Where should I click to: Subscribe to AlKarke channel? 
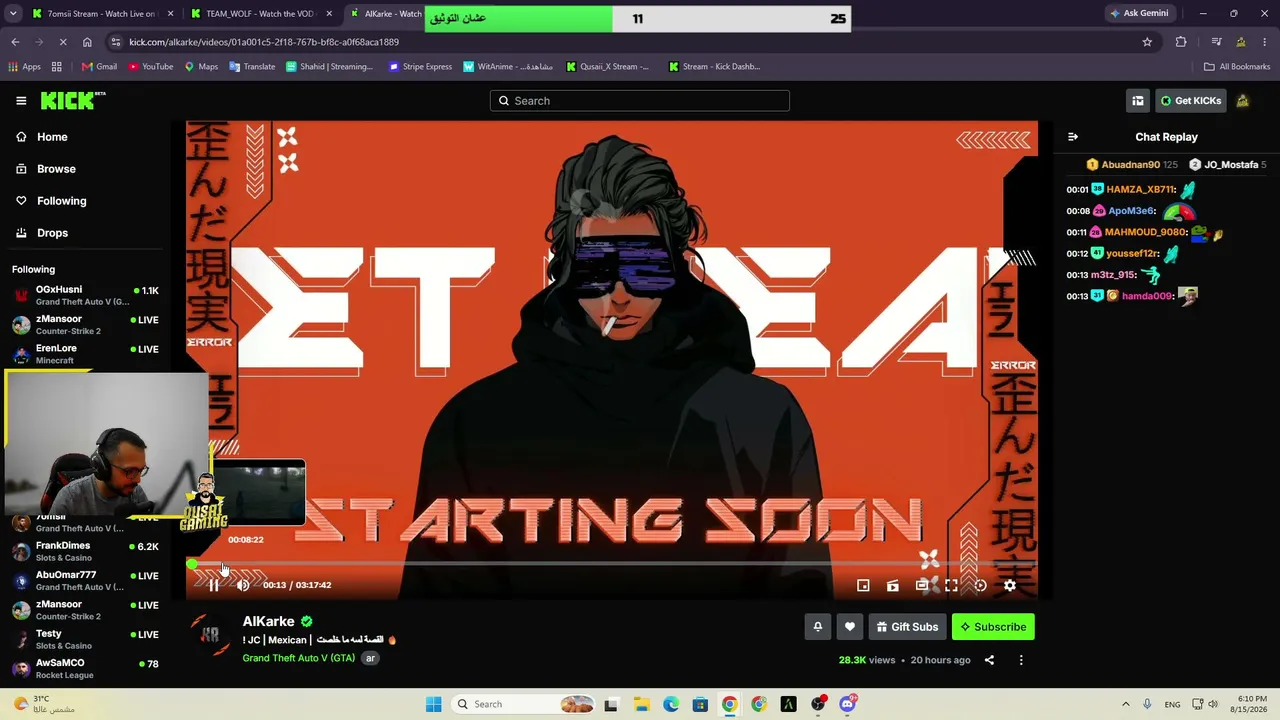click(x=993, y=627)
